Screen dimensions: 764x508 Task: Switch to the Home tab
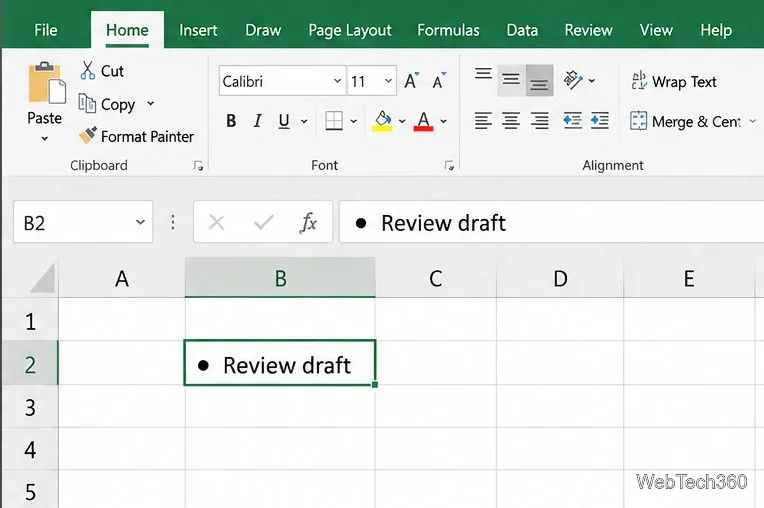click(127, 30)
